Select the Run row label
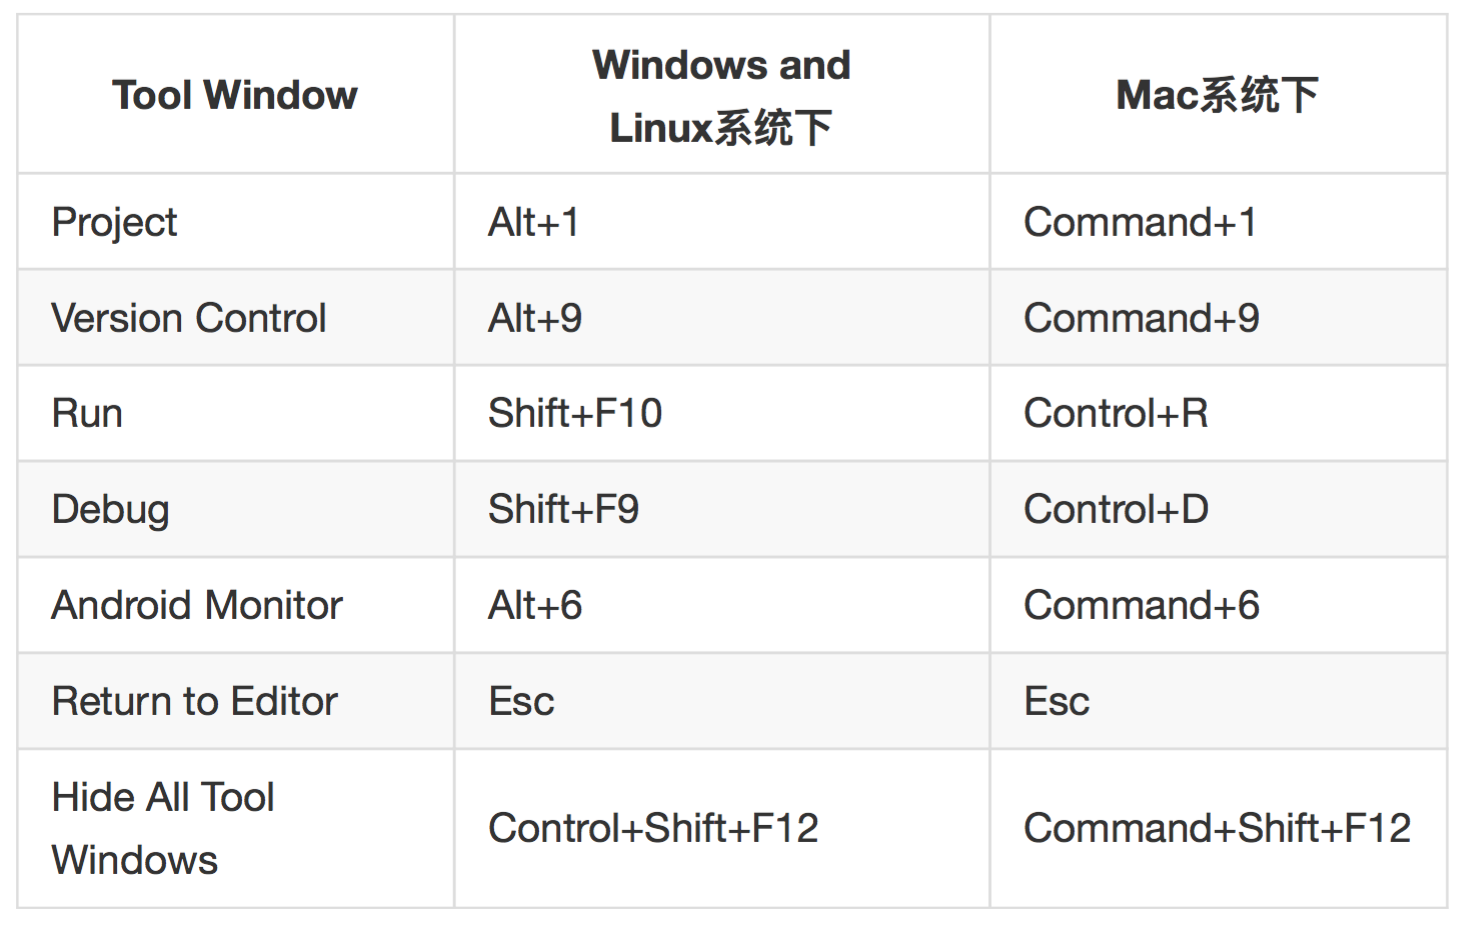This screenshot has height=926, width=1470. pos(87,413)
